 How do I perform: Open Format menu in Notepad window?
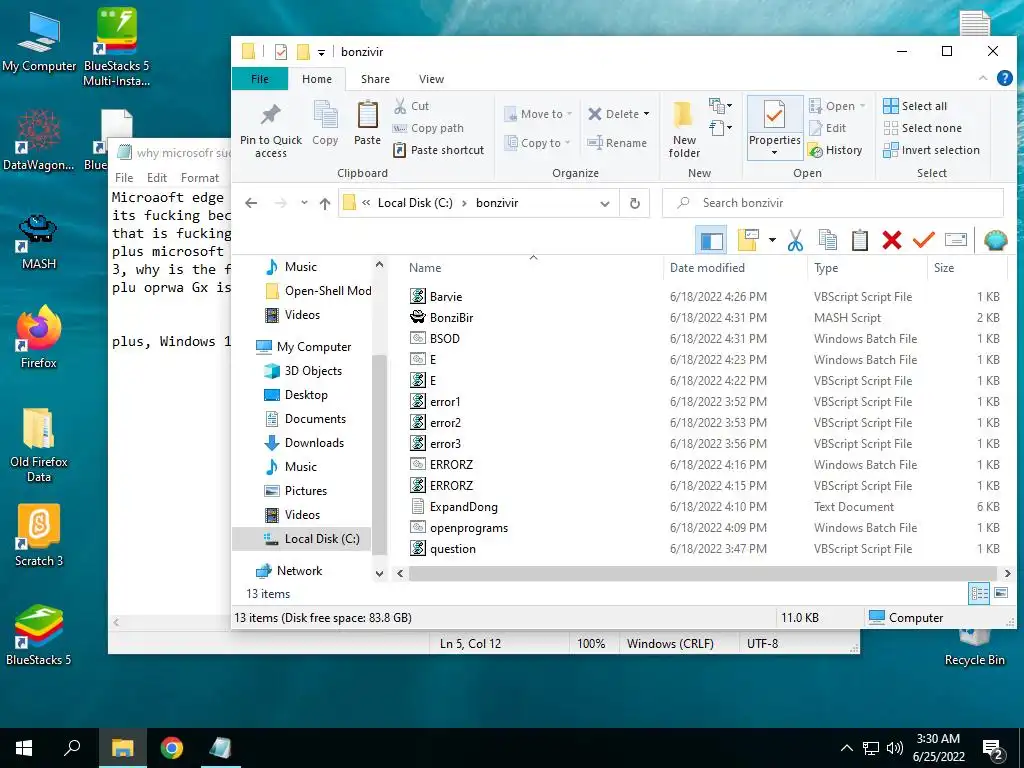pyautogui.click(x=200, y=178)
